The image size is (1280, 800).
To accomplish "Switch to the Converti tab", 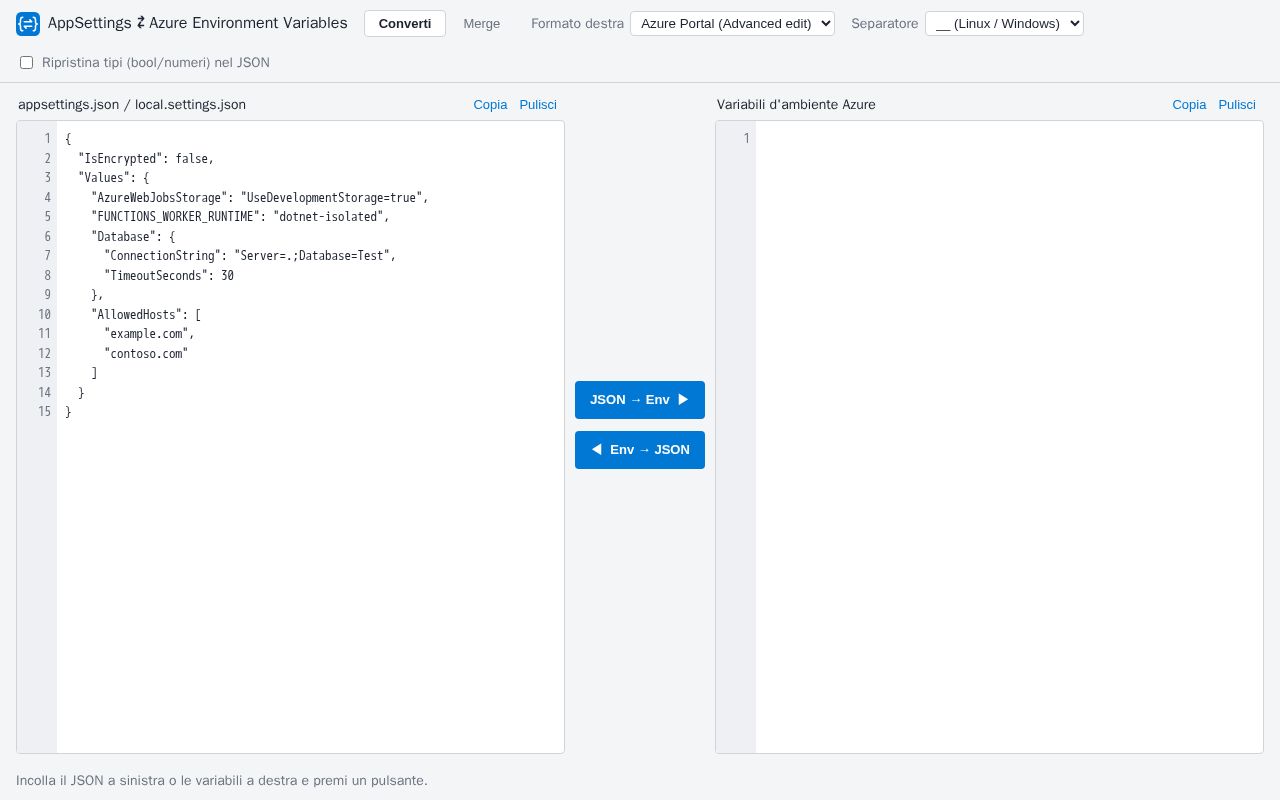I will tap(405, 23).
